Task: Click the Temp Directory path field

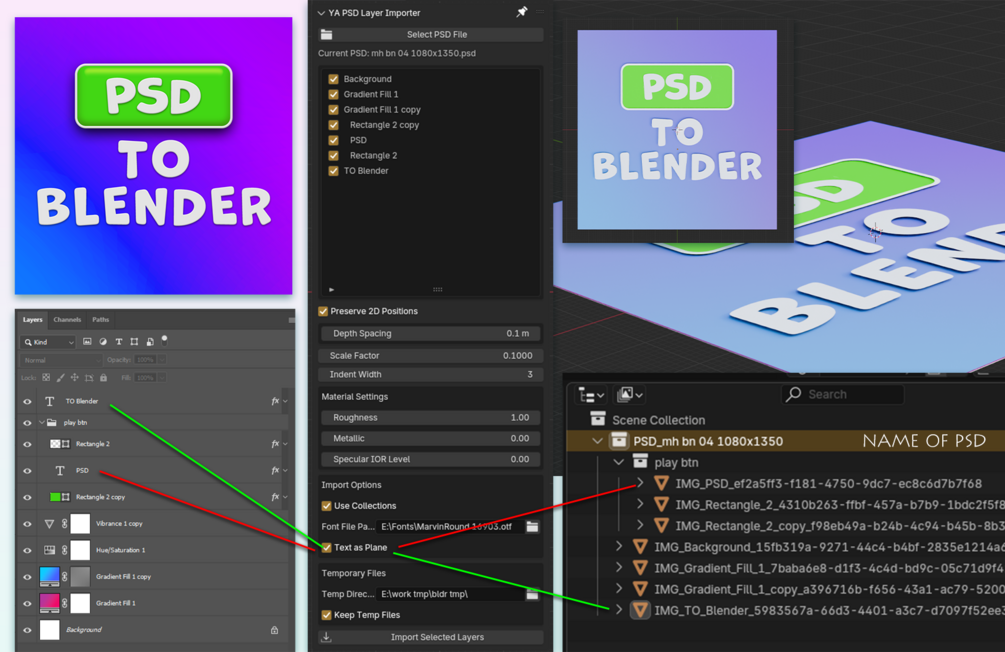Action: [x=451, y=594]
